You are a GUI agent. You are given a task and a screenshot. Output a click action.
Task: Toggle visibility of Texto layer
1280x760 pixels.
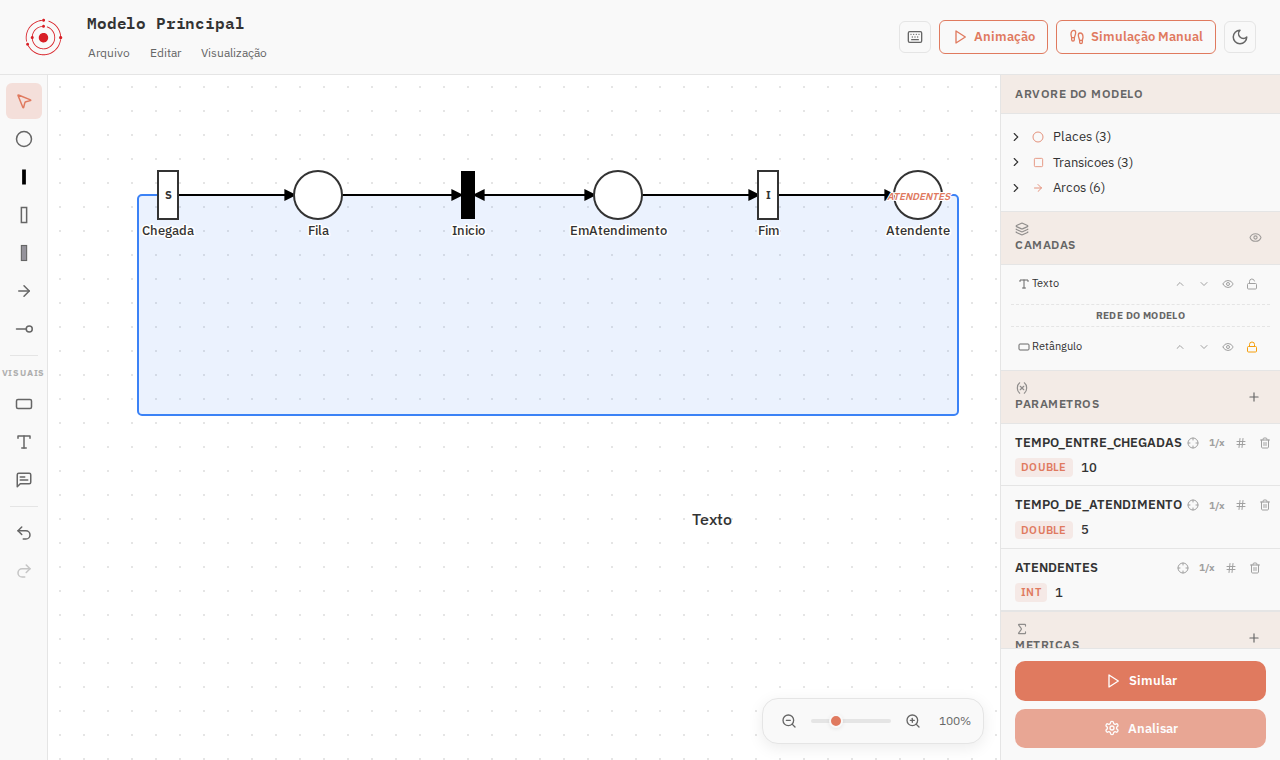1228,284
